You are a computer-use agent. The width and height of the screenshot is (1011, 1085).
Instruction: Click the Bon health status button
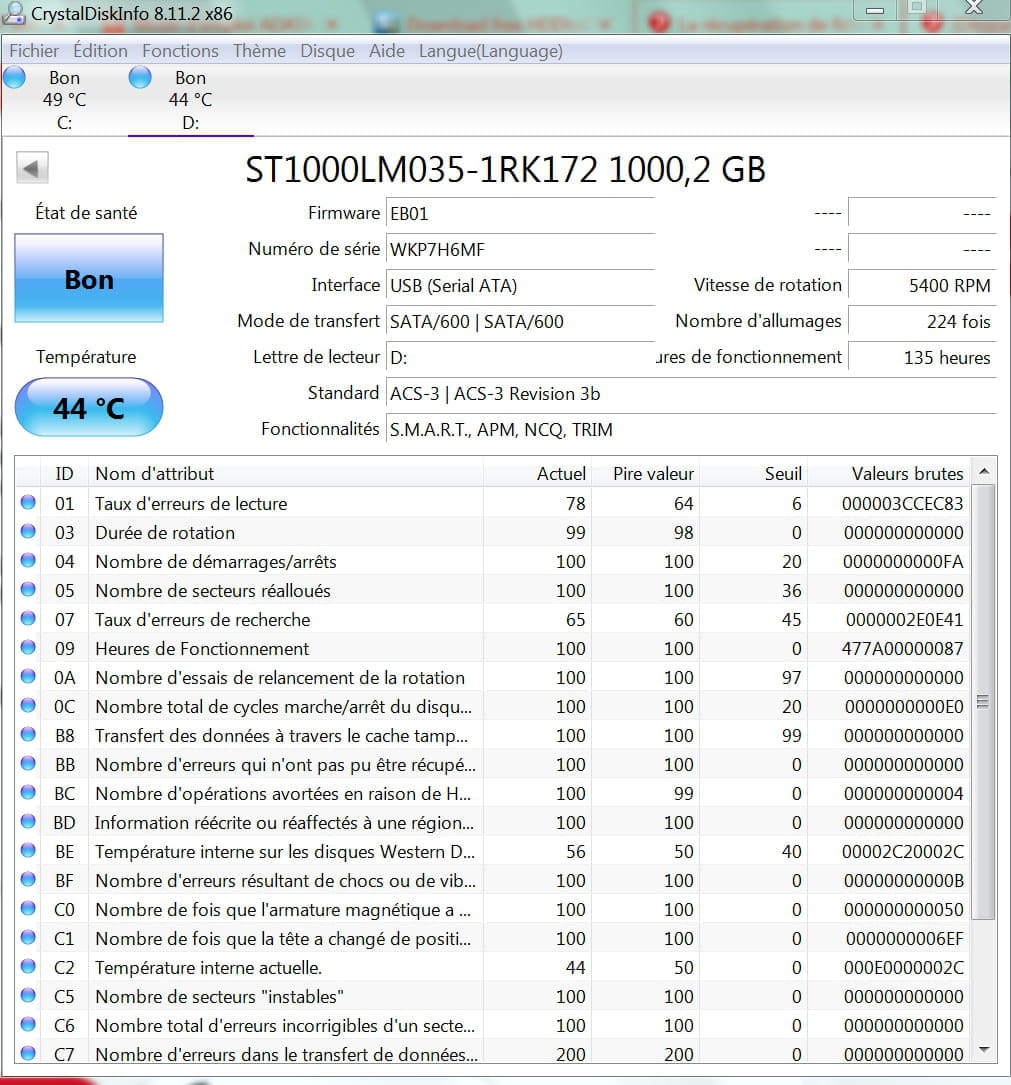[89, 278]
